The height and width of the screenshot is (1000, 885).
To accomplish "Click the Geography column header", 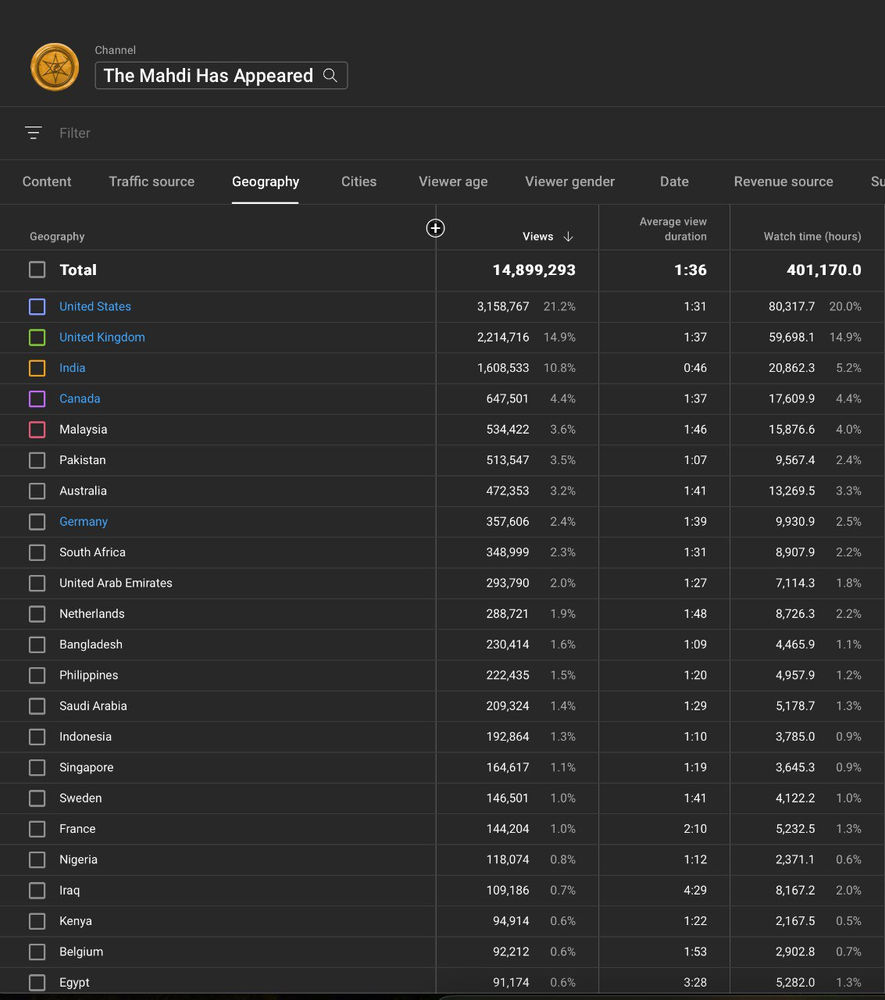I will (57, 237).
